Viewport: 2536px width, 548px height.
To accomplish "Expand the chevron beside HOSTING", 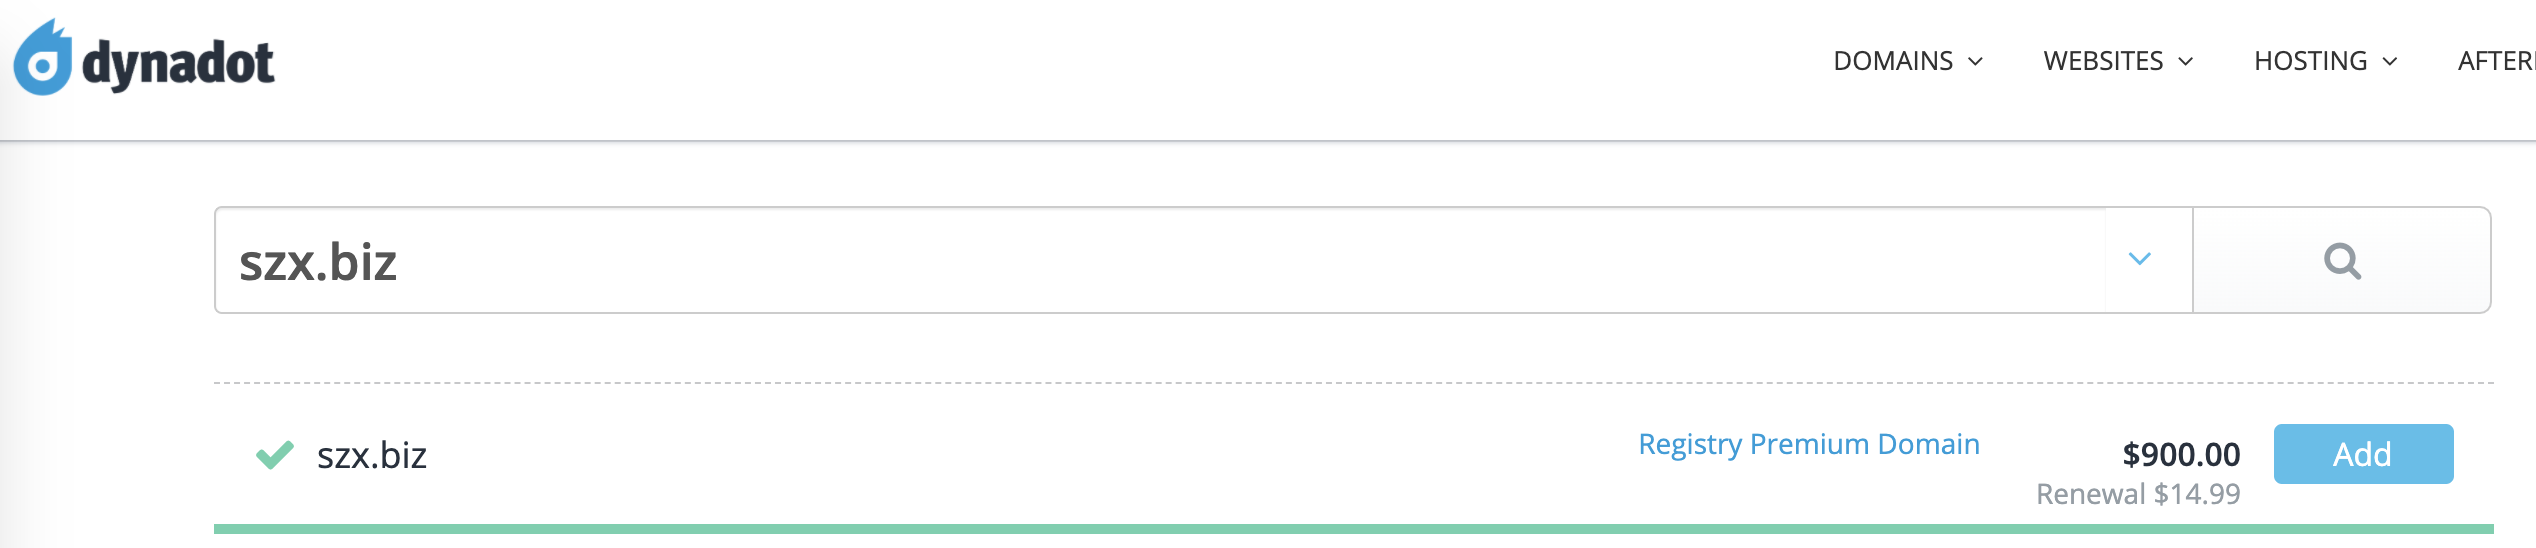I will pyautogui.click(x=2389, y=62).
